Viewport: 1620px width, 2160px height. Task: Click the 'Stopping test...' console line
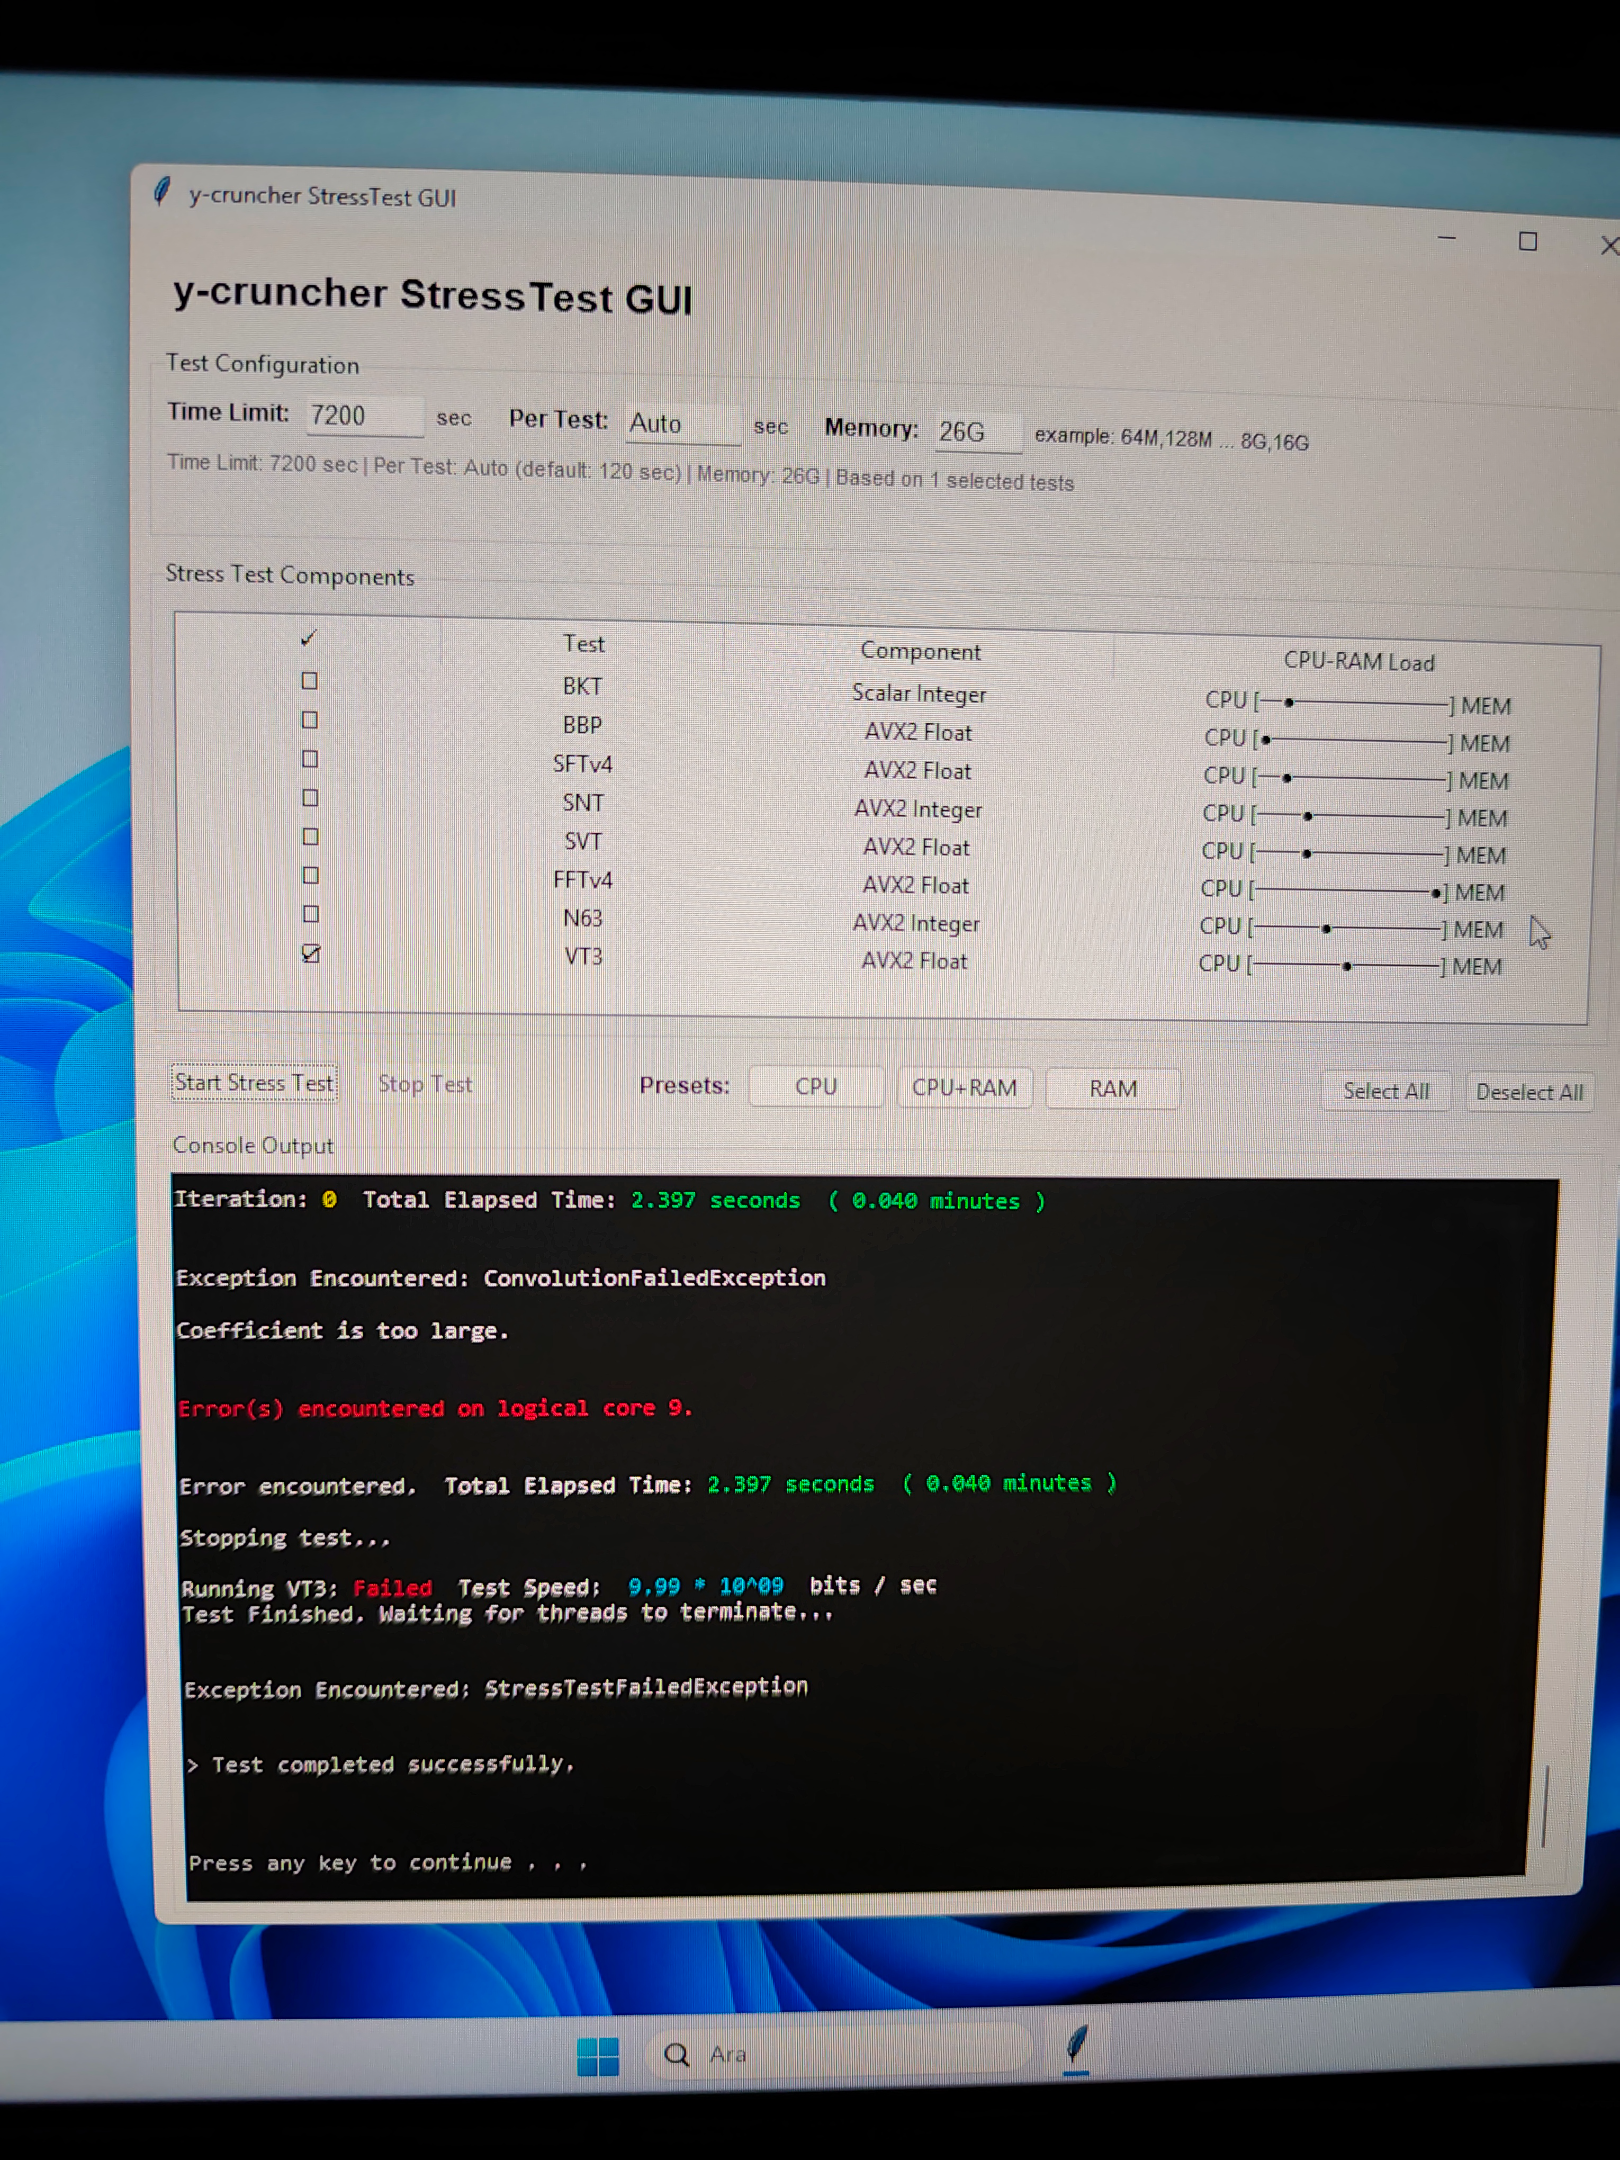(285, 1538)
